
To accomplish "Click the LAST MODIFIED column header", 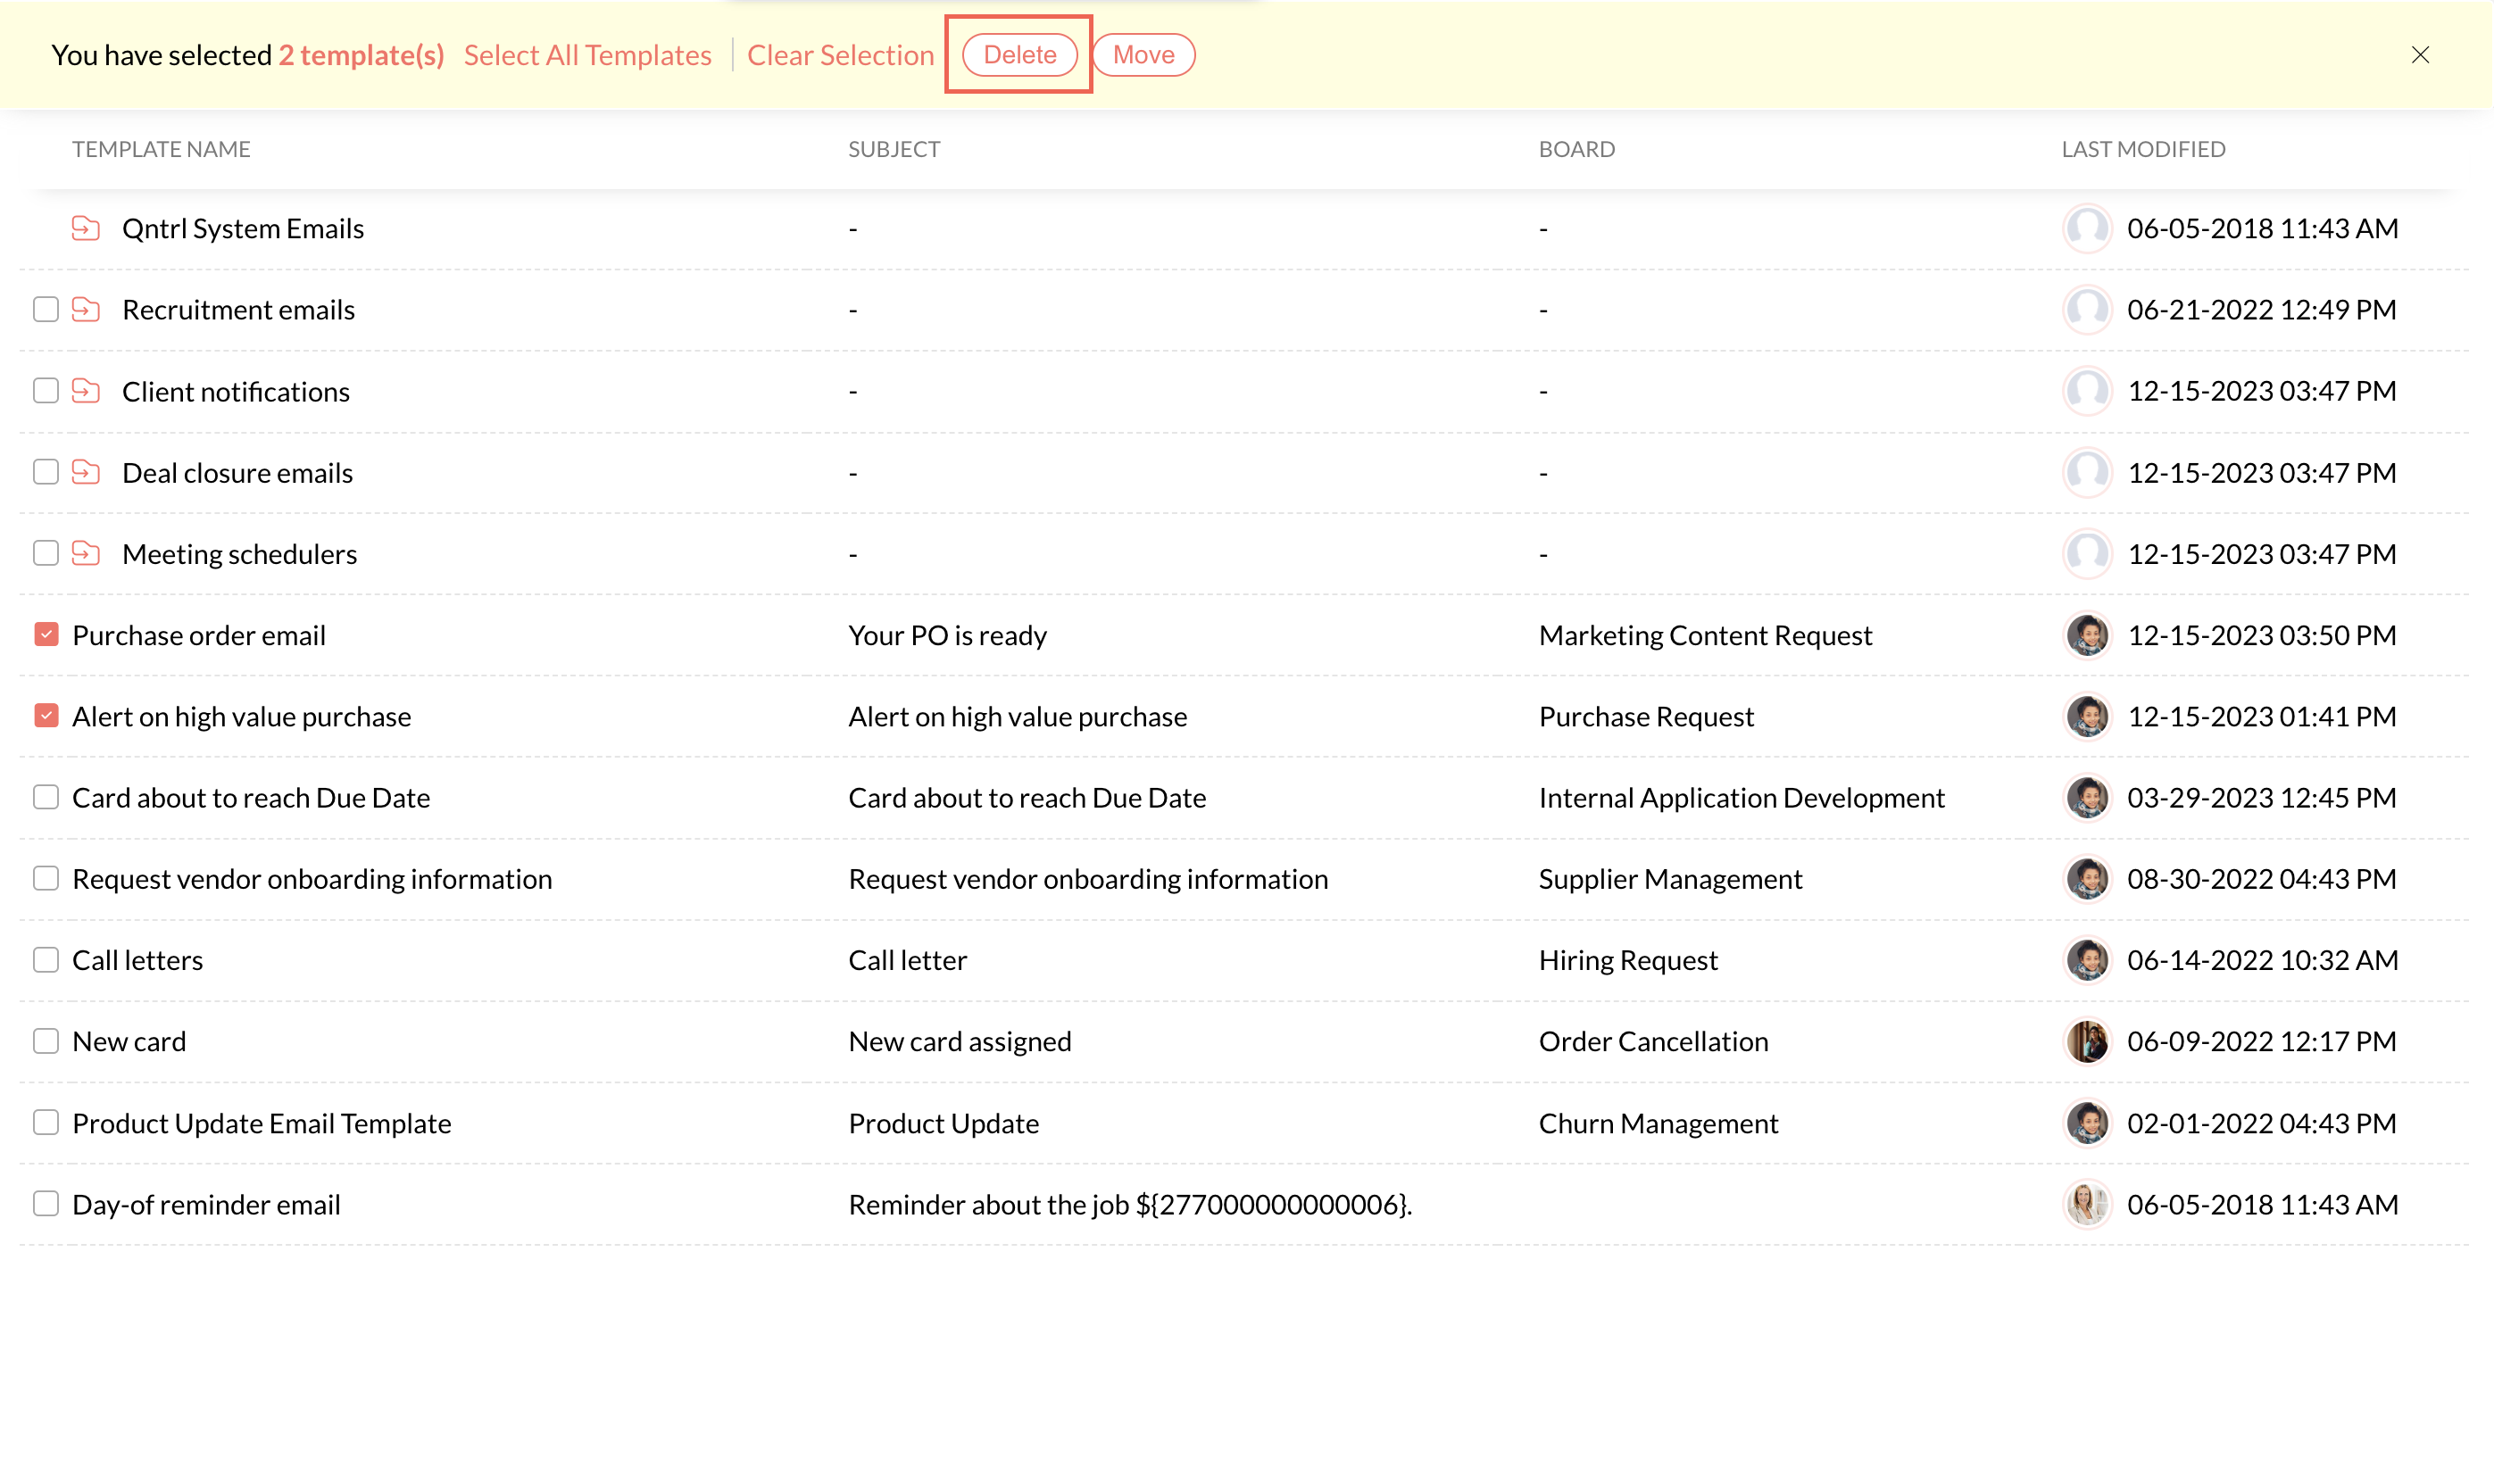I will click(x=2142, y=149).
